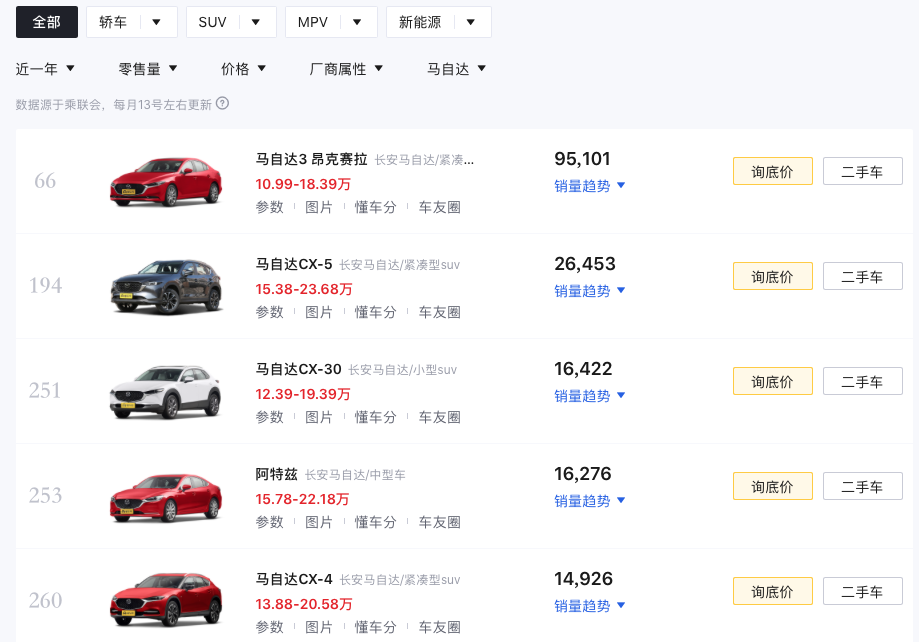Open 参数 for 马自达CX-4
Viewport: 919px width, 642px height.
(270, 627)
